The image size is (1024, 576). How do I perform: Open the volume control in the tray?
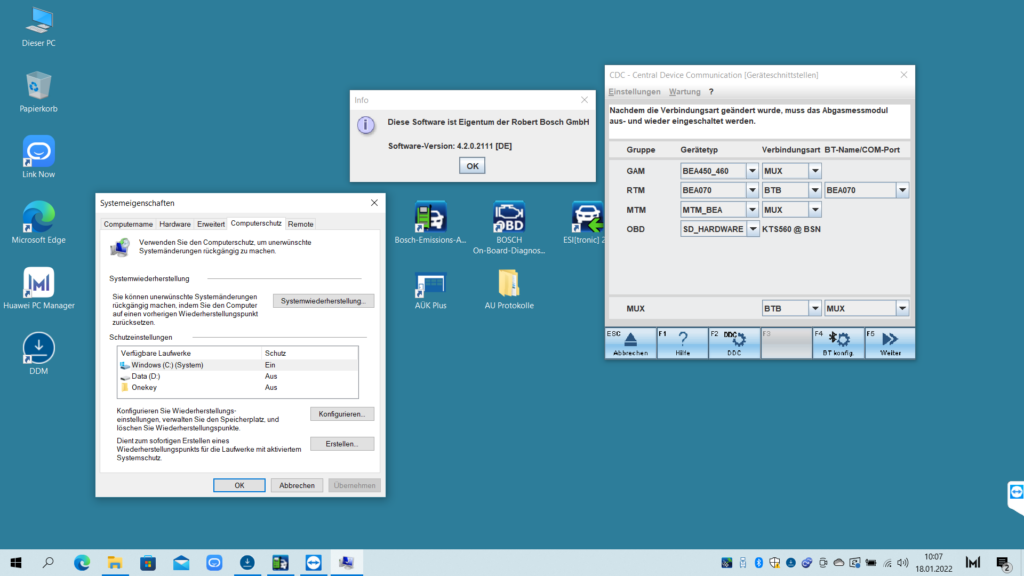(x=903, y=562)
